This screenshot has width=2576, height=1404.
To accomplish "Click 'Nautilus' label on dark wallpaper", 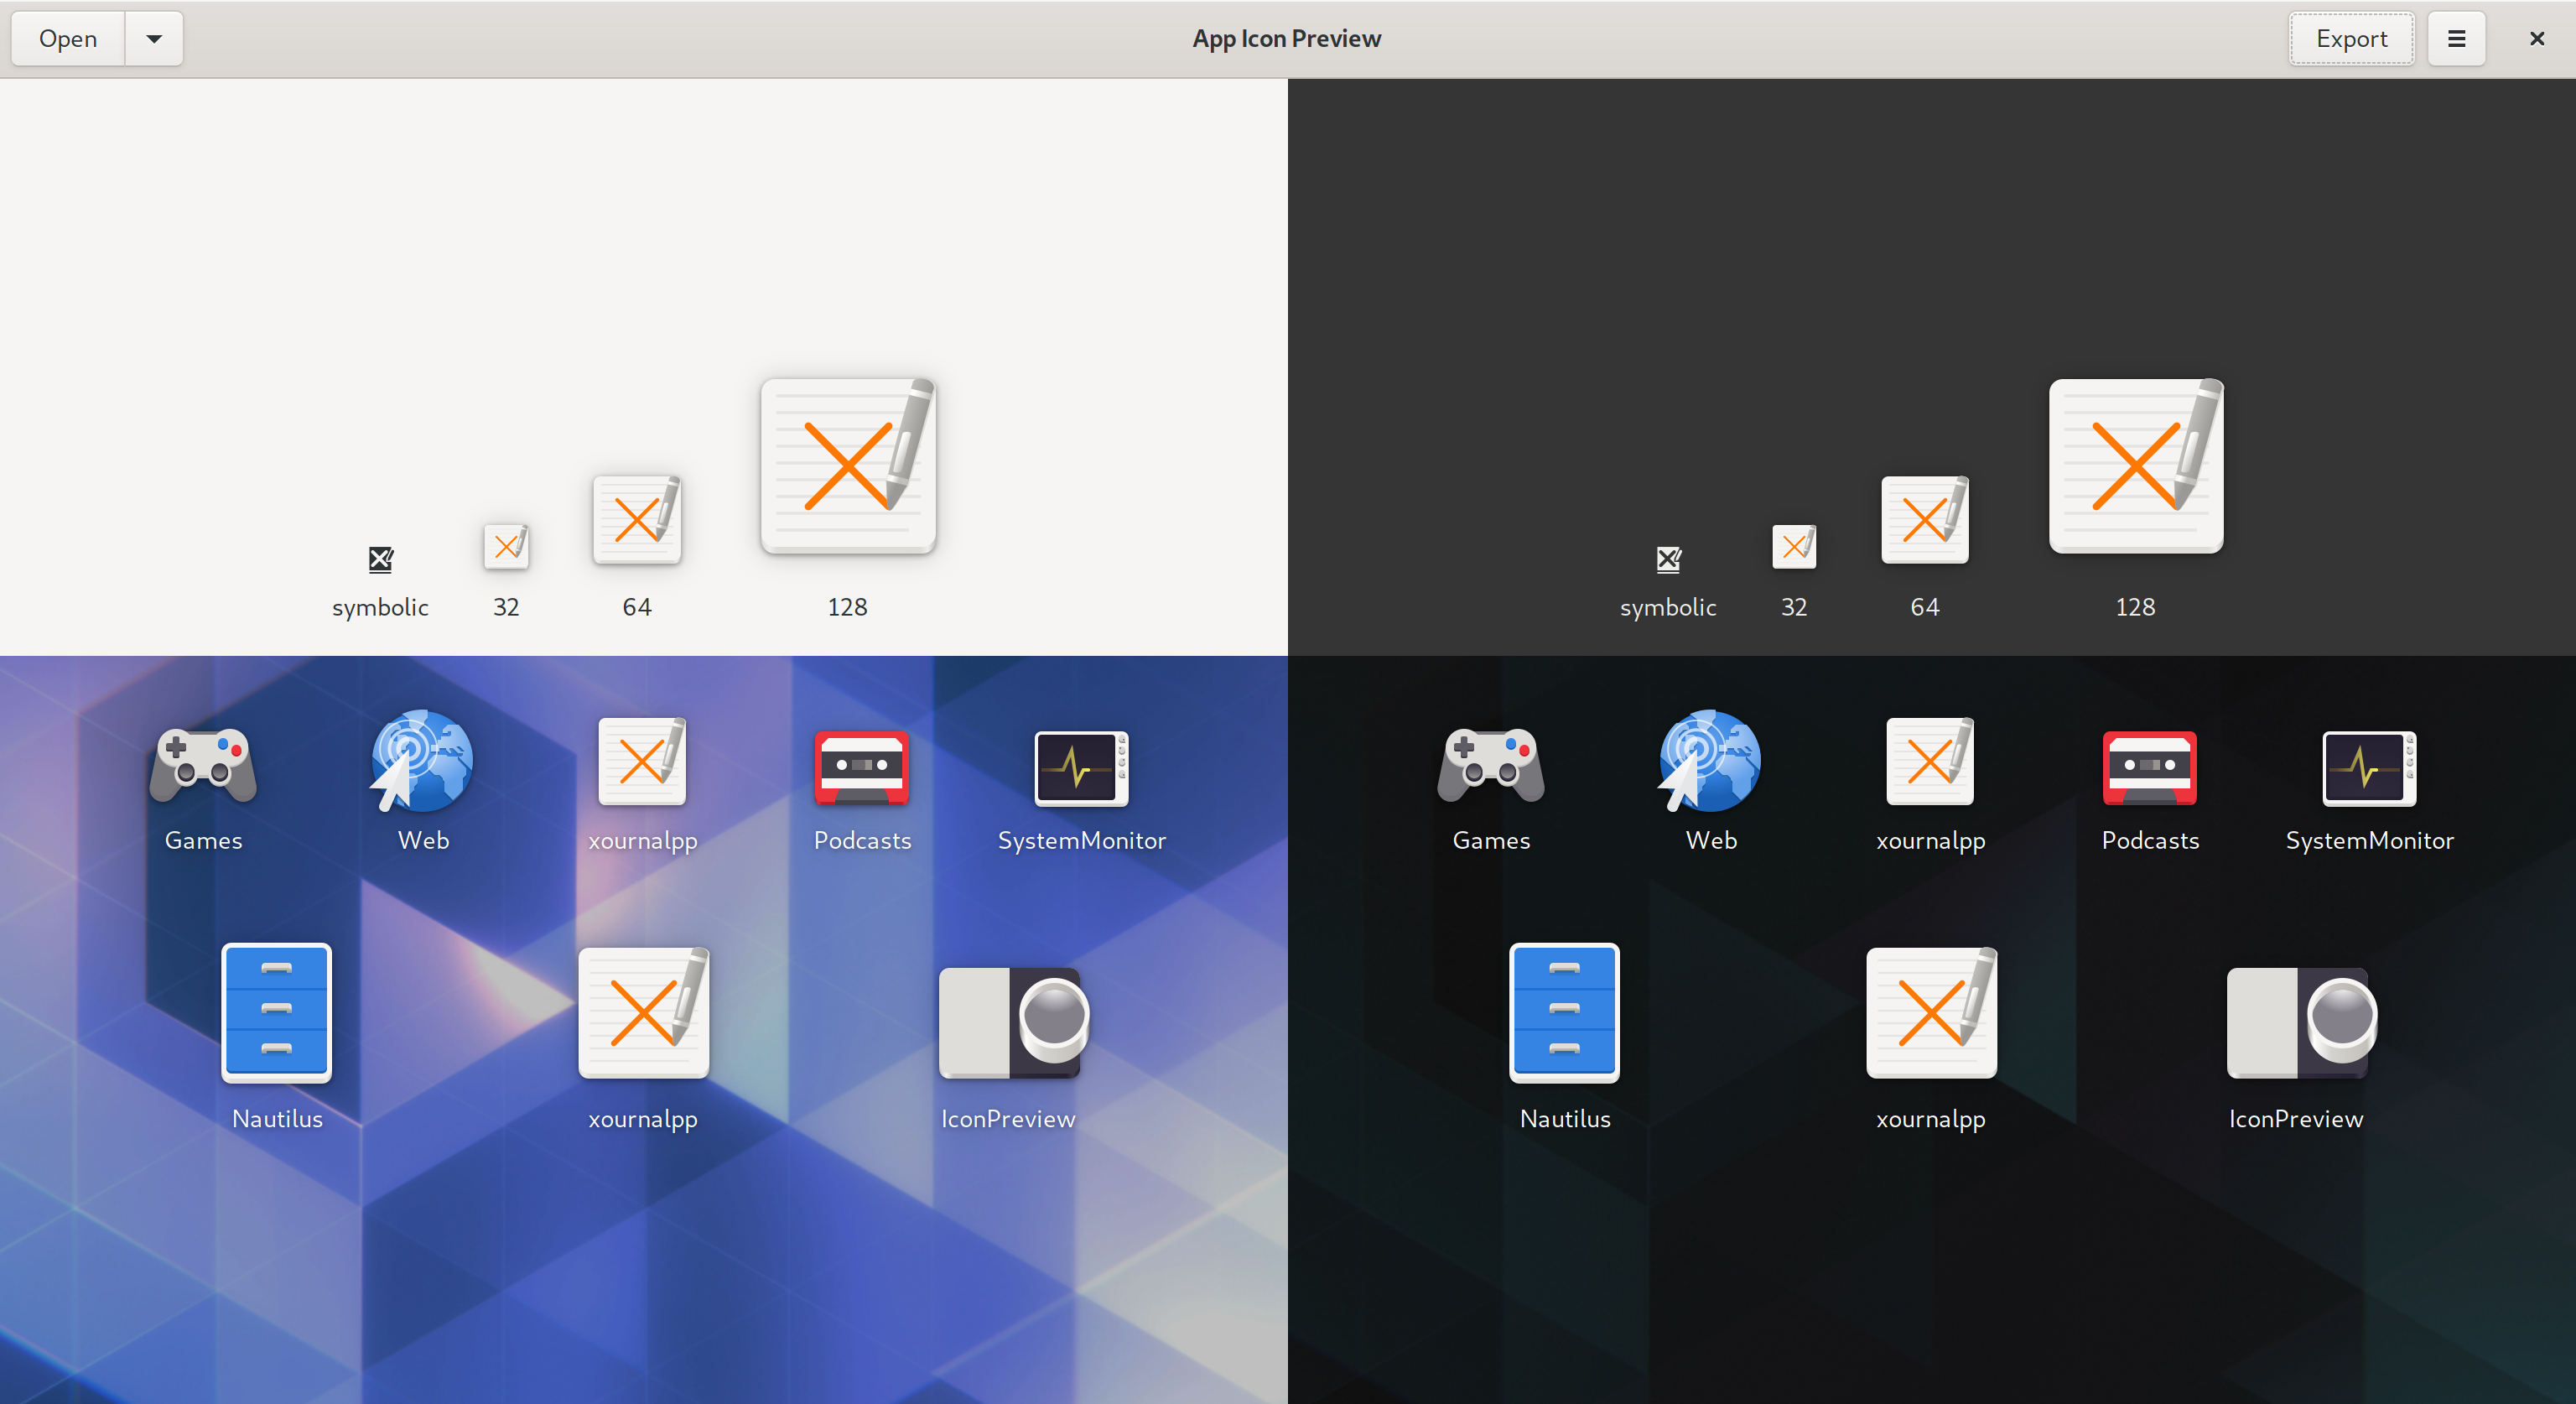I will (x=1565, y=1119).
